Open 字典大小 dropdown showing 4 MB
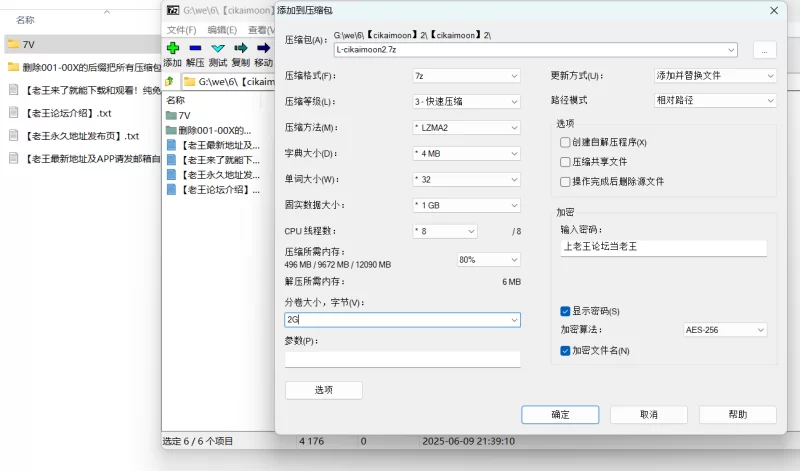 (466, 154)
